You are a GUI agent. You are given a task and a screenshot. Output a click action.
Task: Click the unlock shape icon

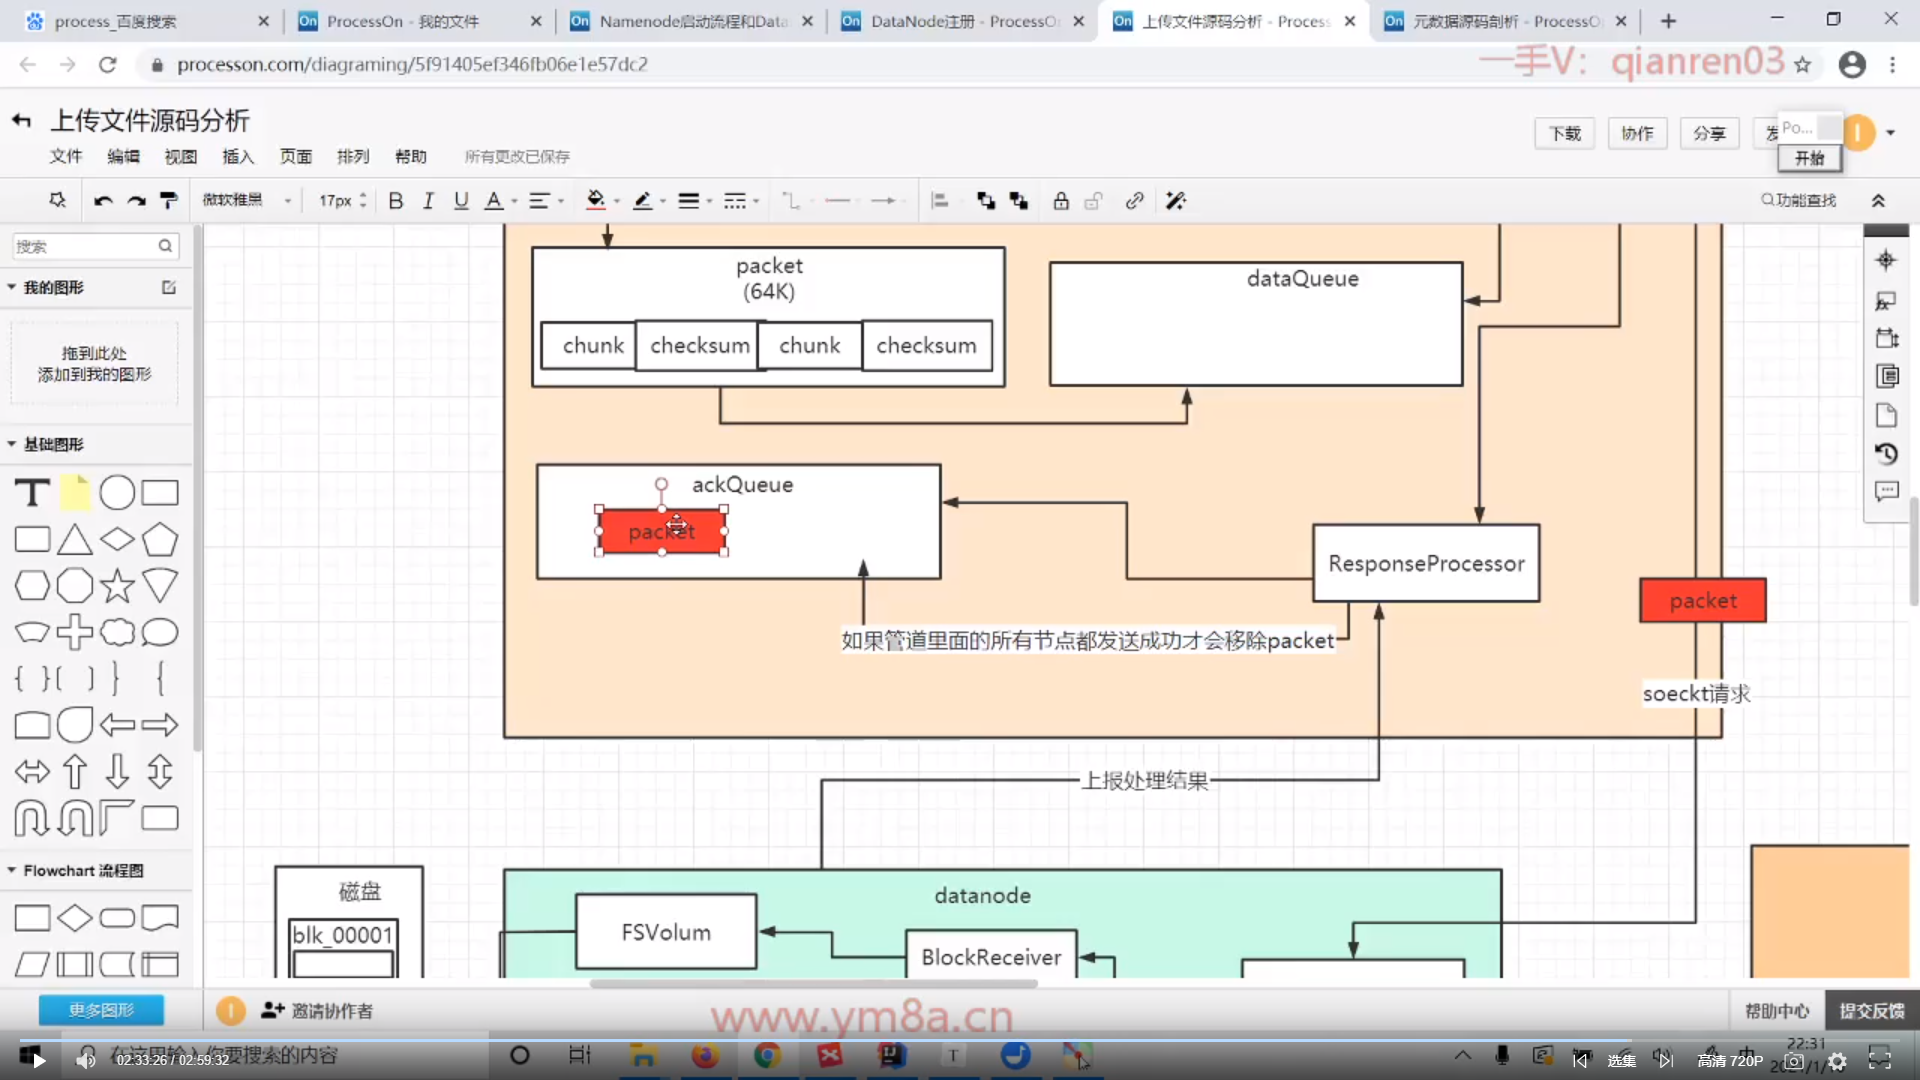[x=1094, y=201]
